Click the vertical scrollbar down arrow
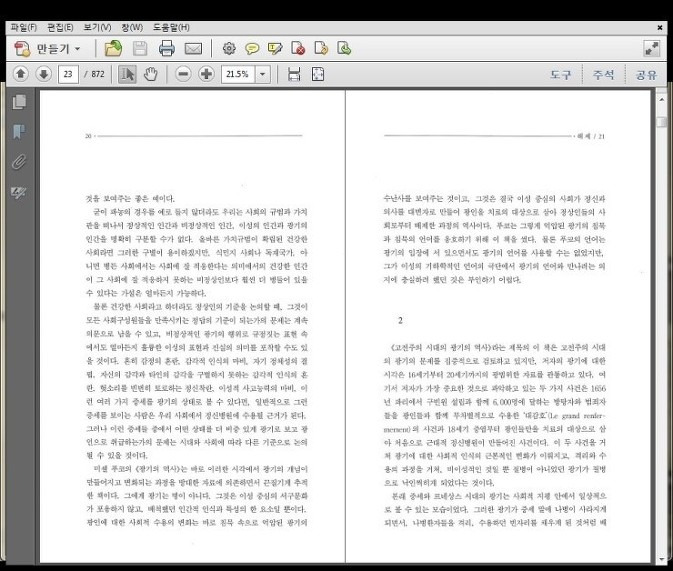 (x=661, y=559)
